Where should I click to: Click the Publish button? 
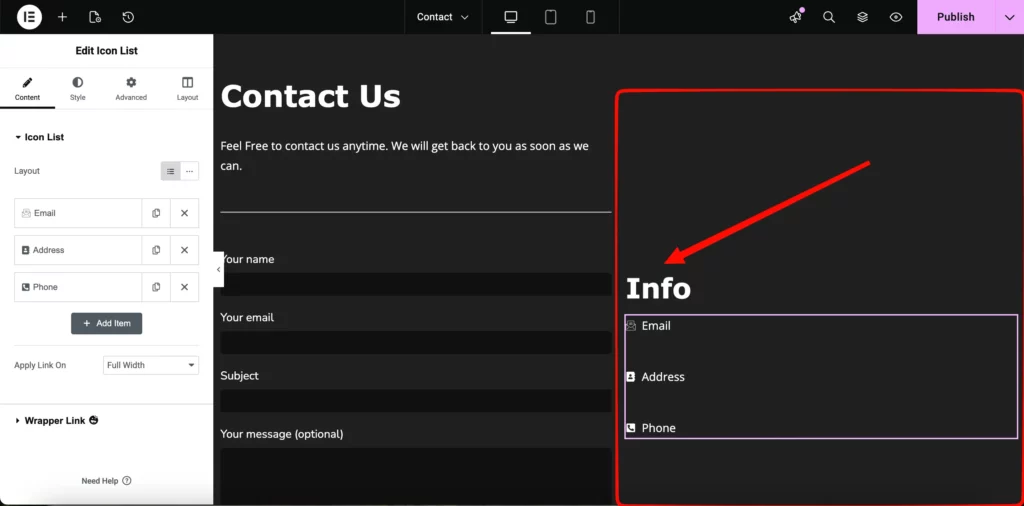pos(955,17)
